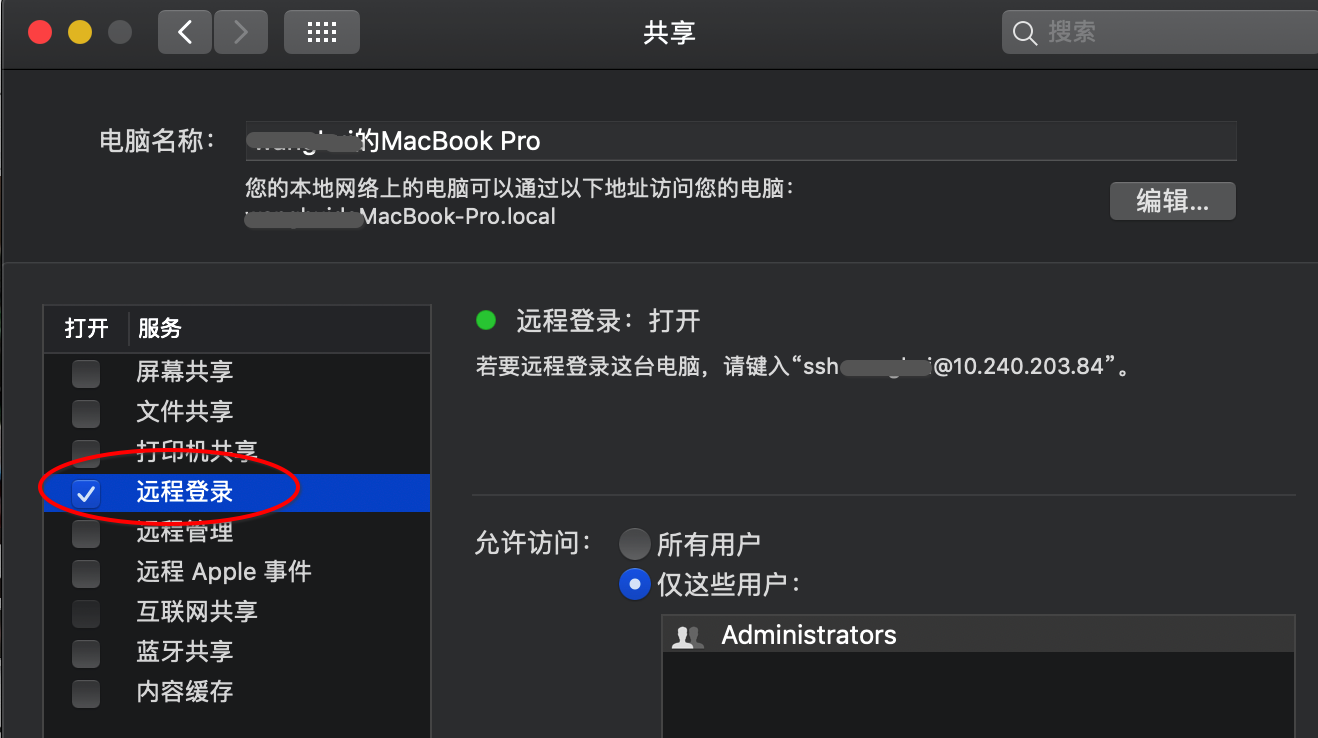Show all preferences with the grid icon
This screenshot has height=738, width=1318.
coord(321,32)
